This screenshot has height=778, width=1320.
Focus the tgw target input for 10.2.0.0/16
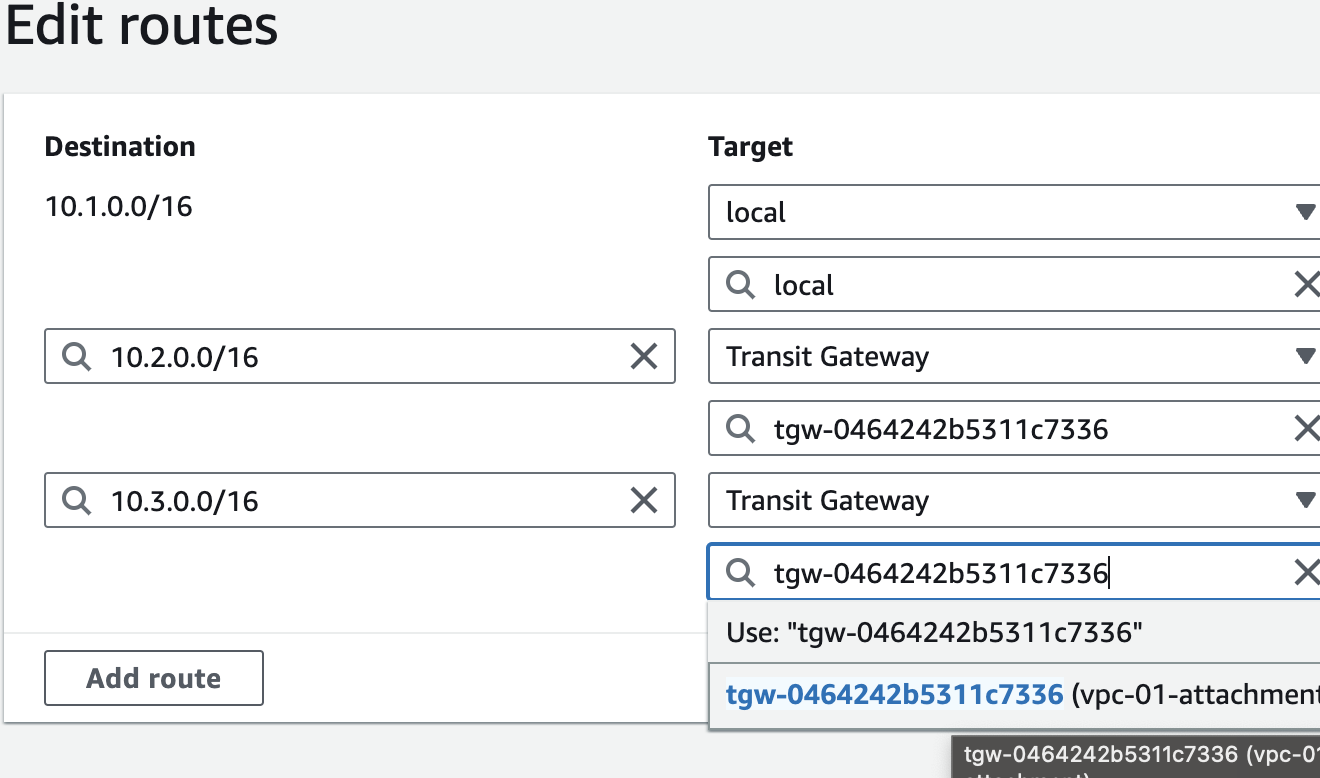tap(1020, 430)
